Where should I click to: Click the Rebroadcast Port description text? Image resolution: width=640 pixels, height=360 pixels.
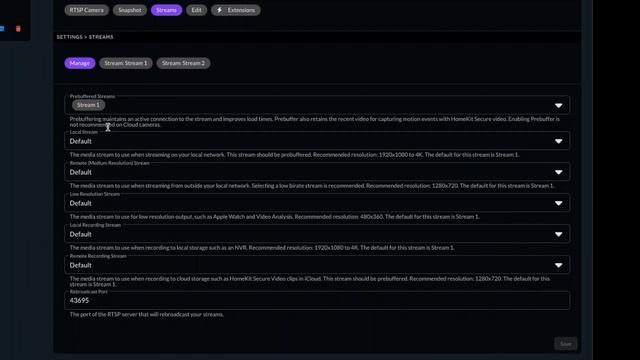click(x=147, y=315)
